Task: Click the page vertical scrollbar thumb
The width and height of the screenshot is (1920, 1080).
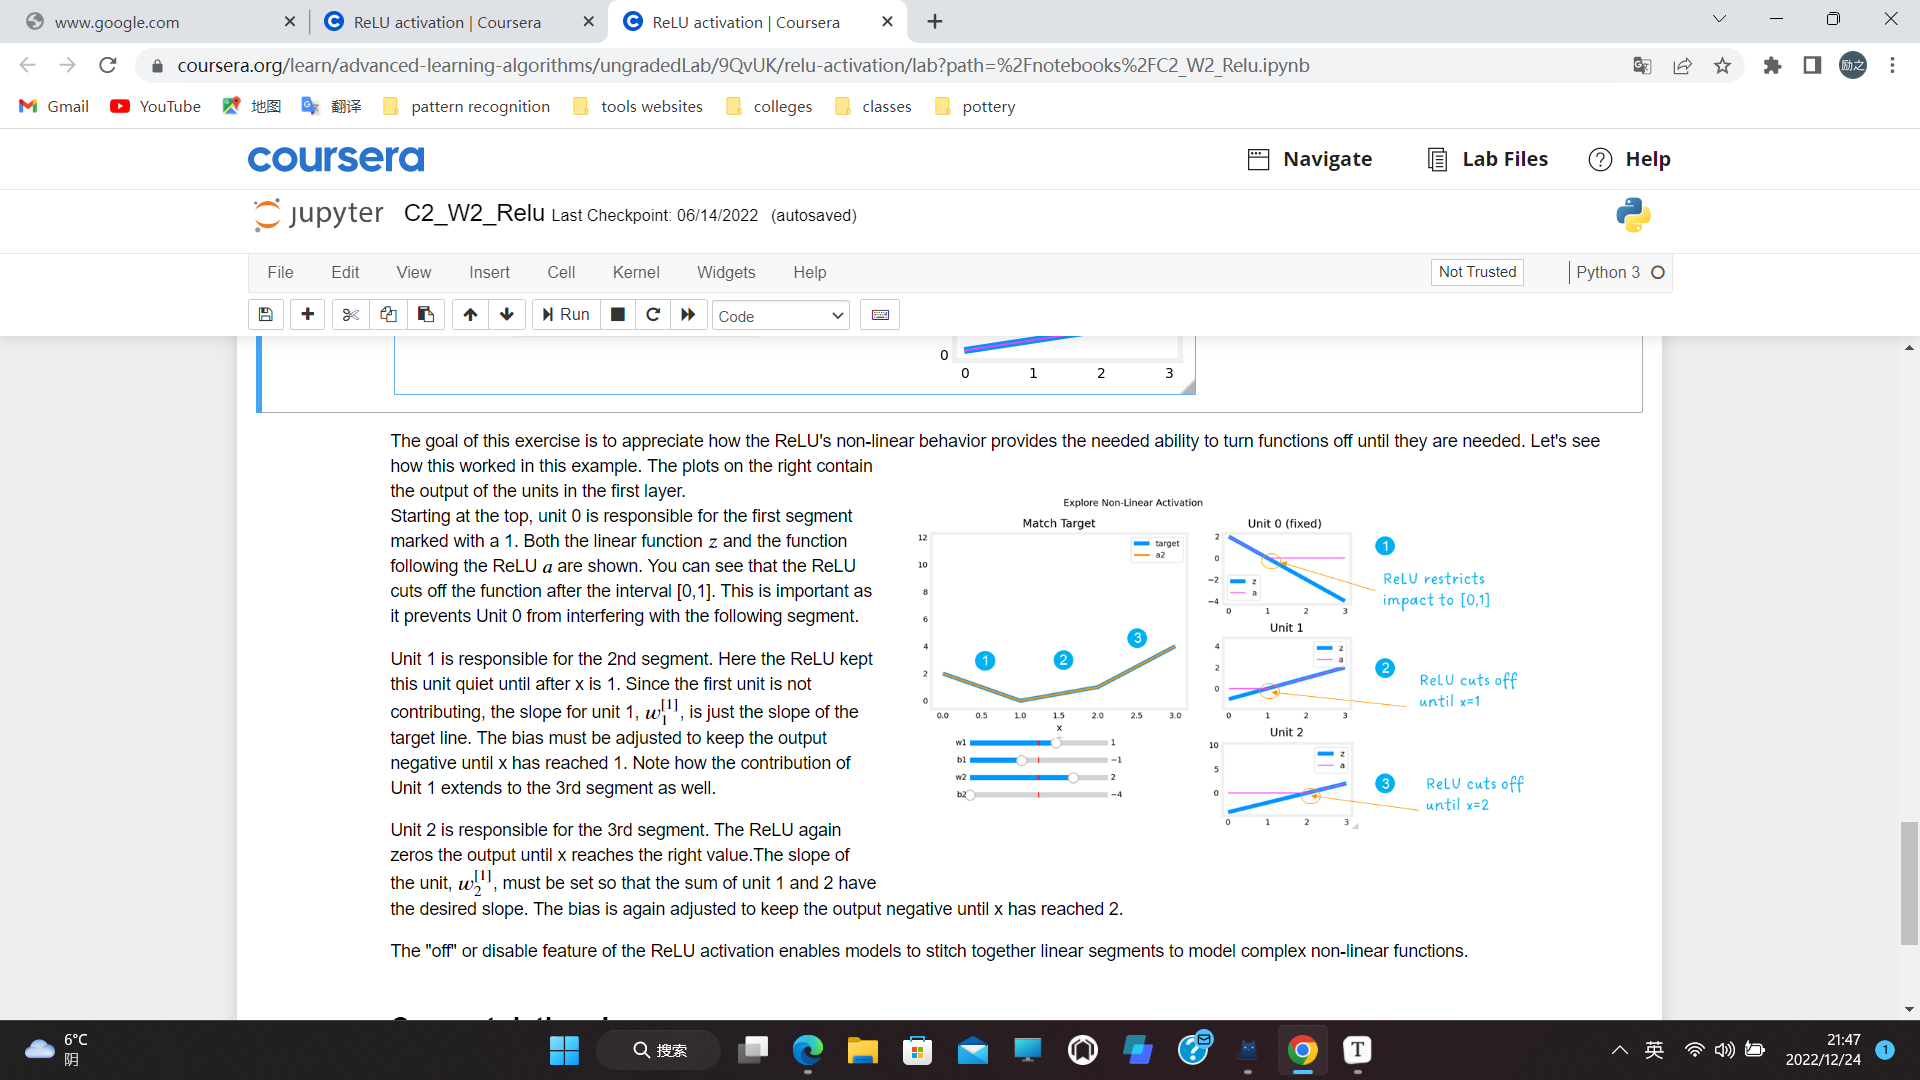Action: [x=1909, y=882]
